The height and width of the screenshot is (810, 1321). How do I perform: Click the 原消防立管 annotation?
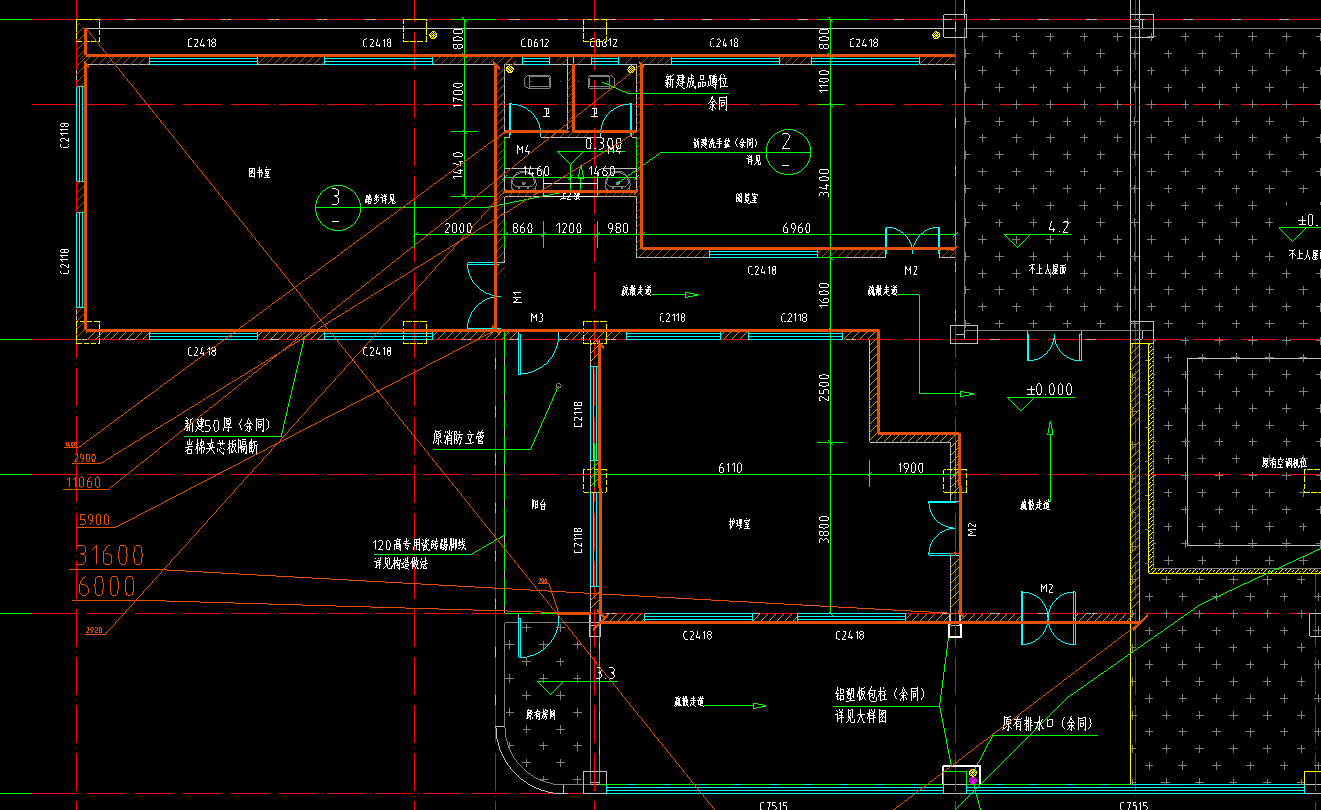(458, 438)
